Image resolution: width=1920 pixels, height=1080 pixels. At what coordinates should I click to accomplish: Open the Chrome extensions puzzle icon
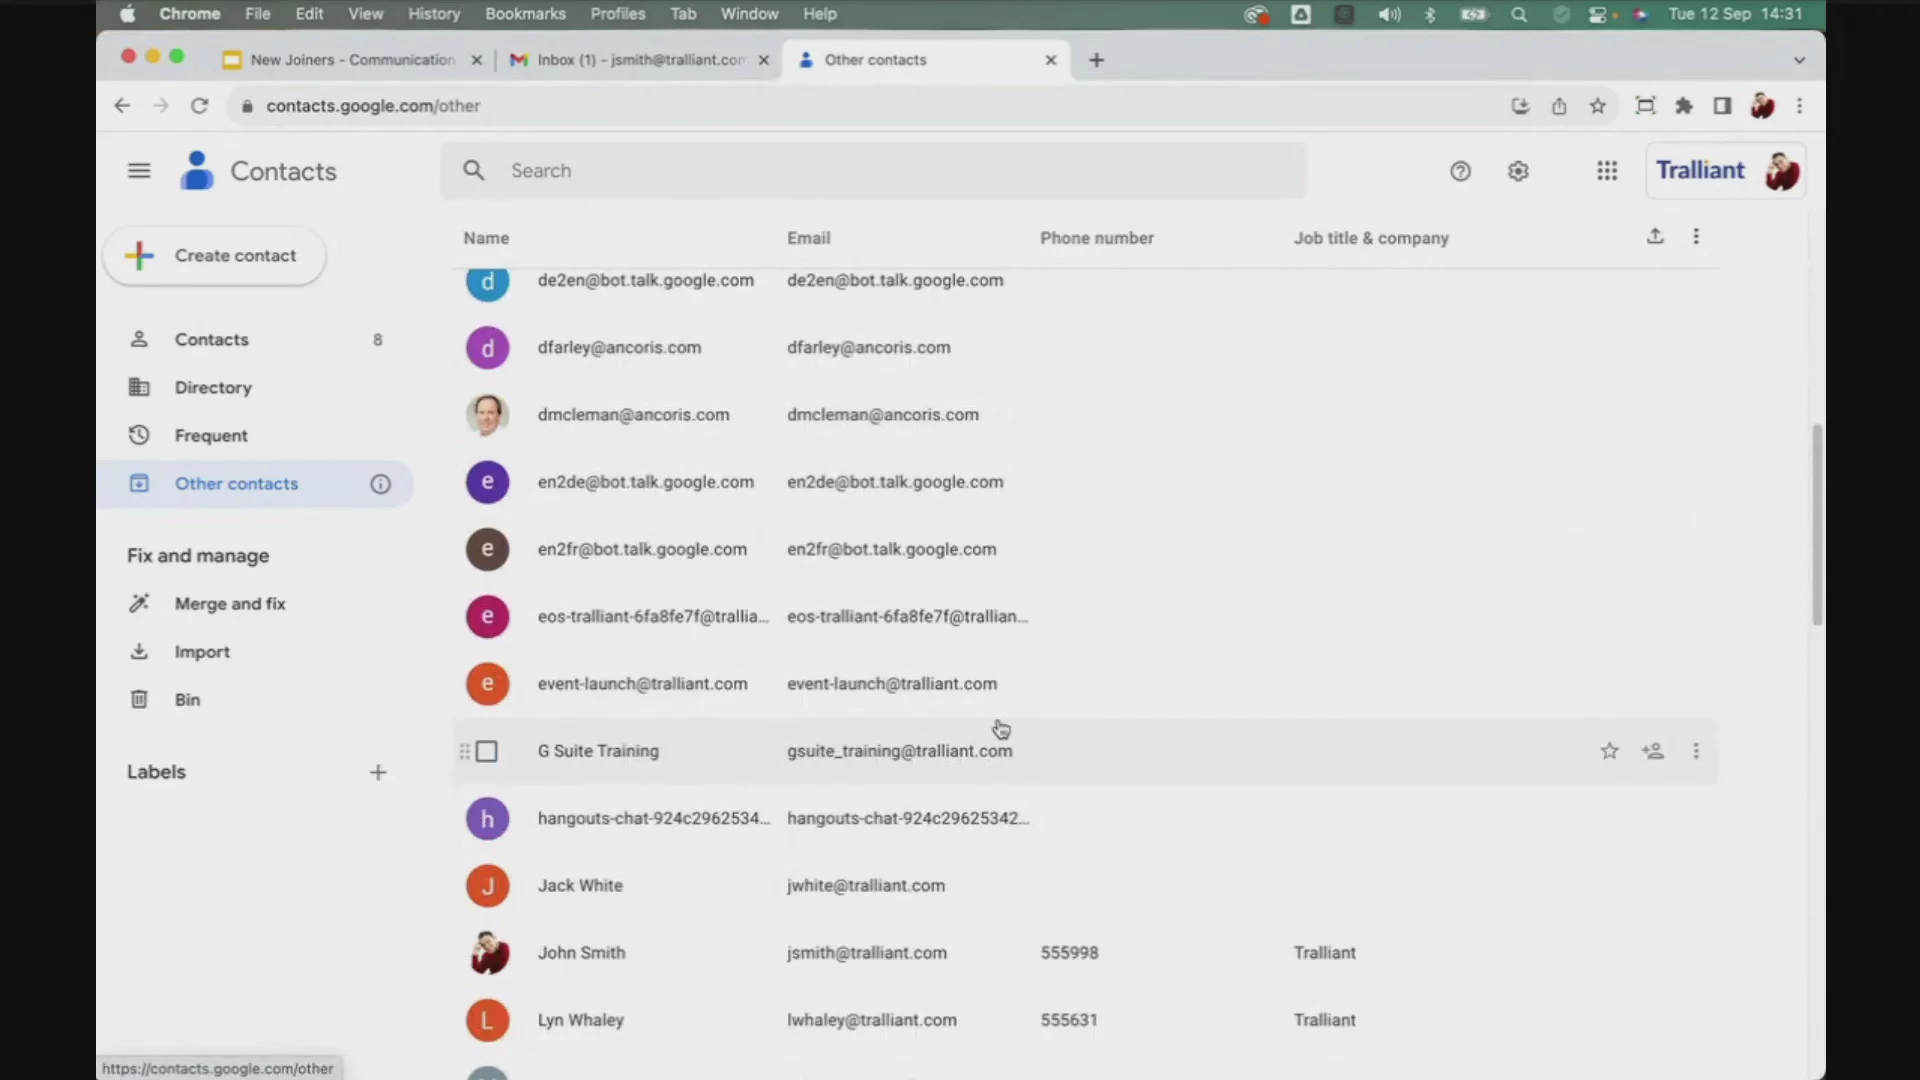1684,106
